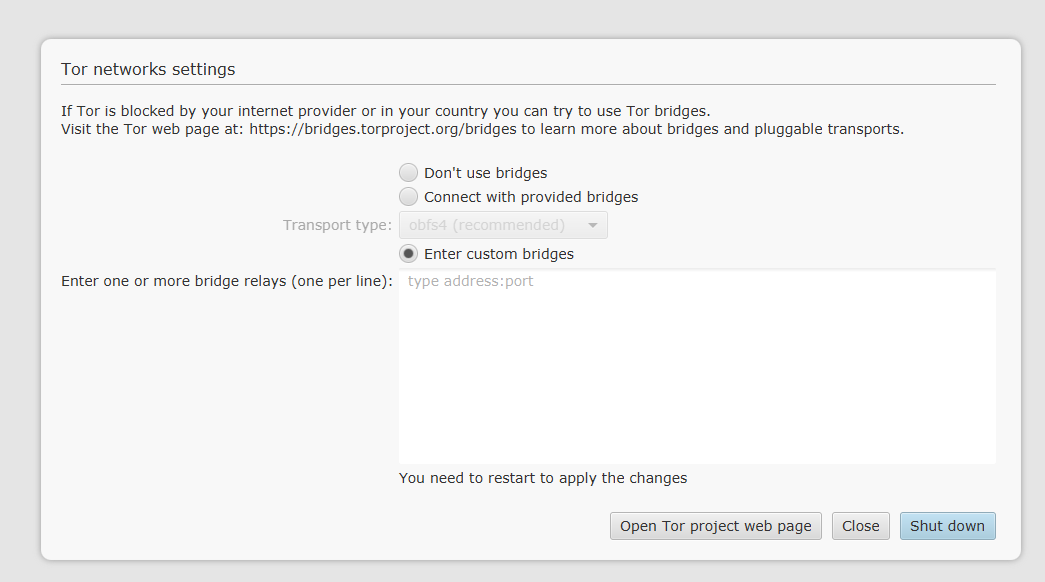1045x582 pixels.
Task: Click the "Enter one or more bridge relays" label
Action: [227, 281]
